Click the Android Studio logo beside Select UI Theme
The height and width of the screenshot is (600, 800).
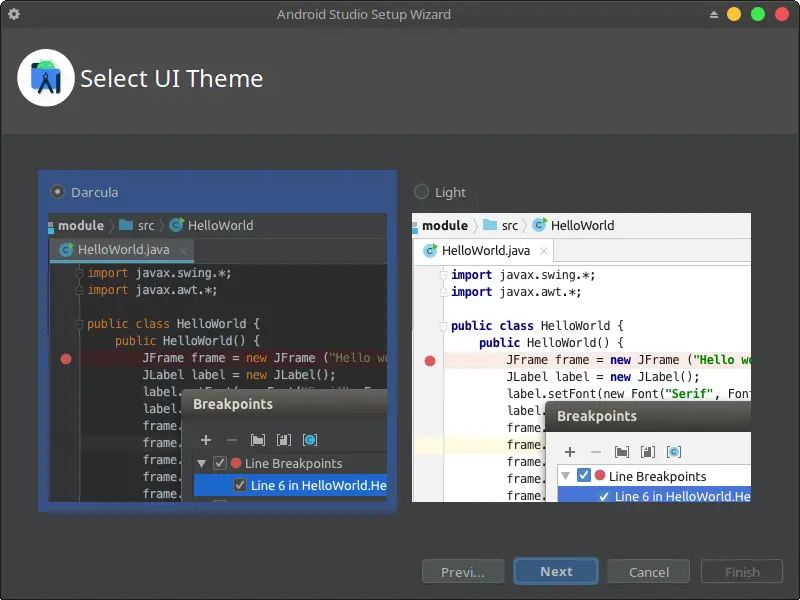45,76
